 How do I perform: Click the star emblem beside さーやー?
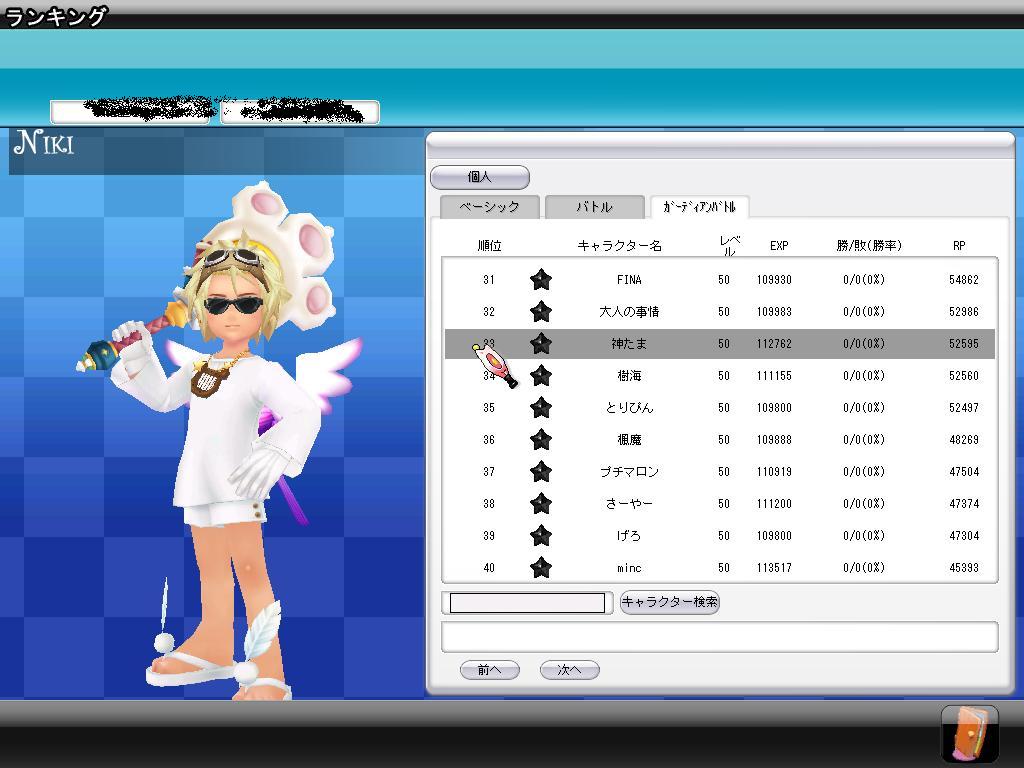click(541, 504)
